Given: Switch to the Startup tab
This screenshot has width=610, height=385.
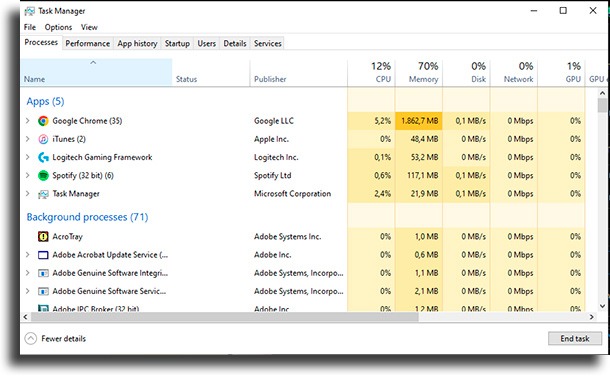Looking at the screenshot, I should pos(177,44).
